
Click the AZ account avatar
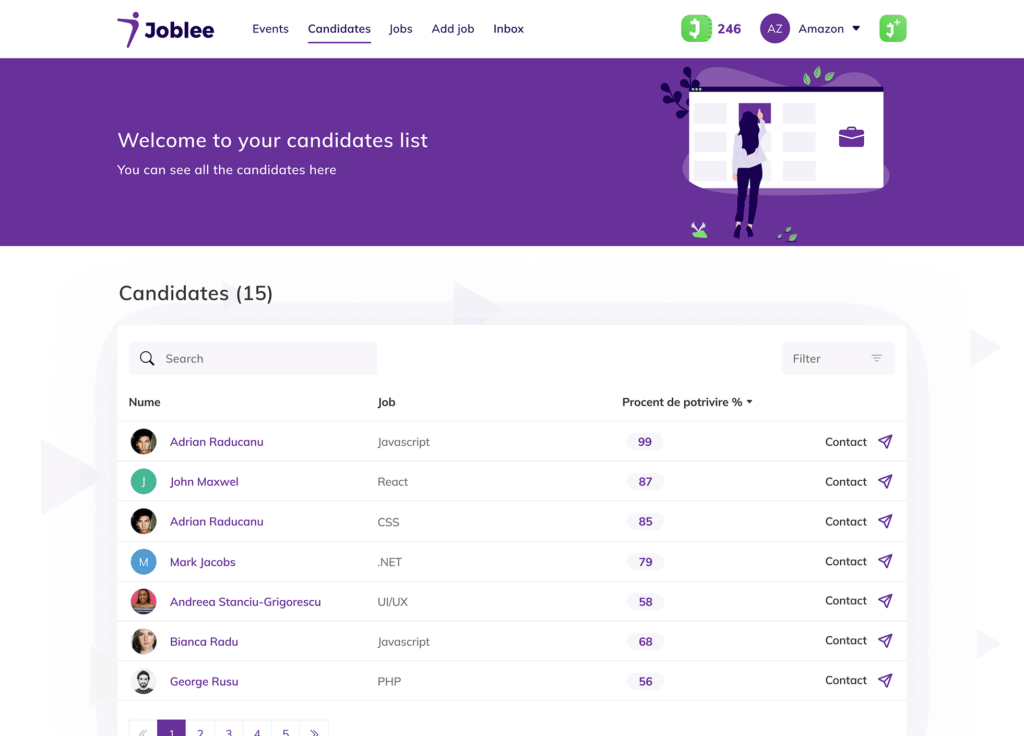(x=775, y=29)
